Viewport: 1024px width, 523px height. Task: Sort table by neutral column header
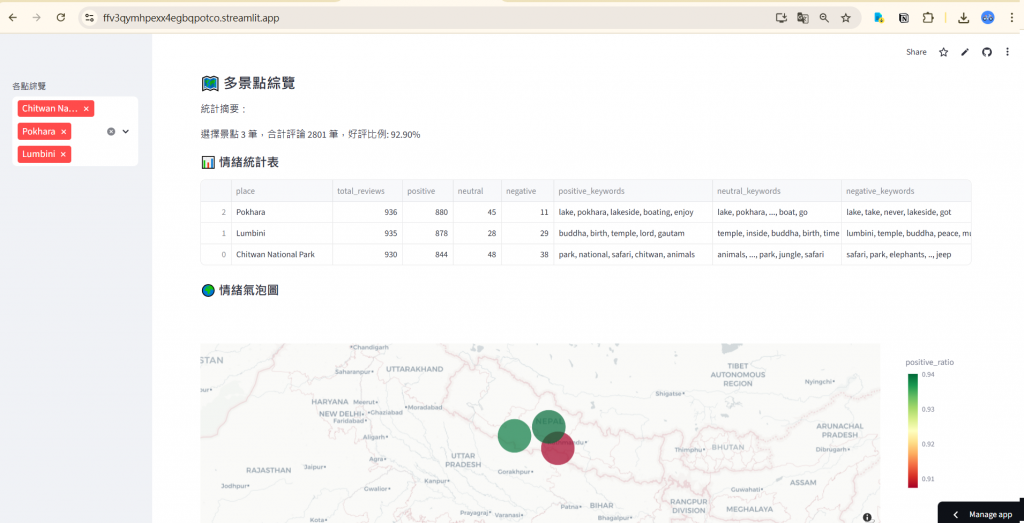476,191
